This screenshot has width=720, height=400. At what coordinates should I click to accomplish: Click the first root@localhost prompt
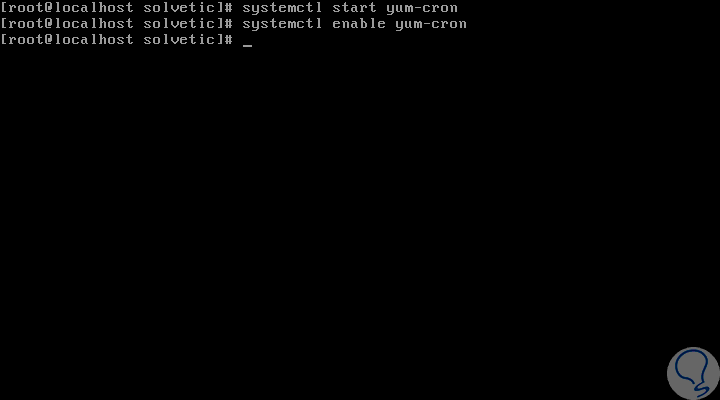tap(117, 8)
